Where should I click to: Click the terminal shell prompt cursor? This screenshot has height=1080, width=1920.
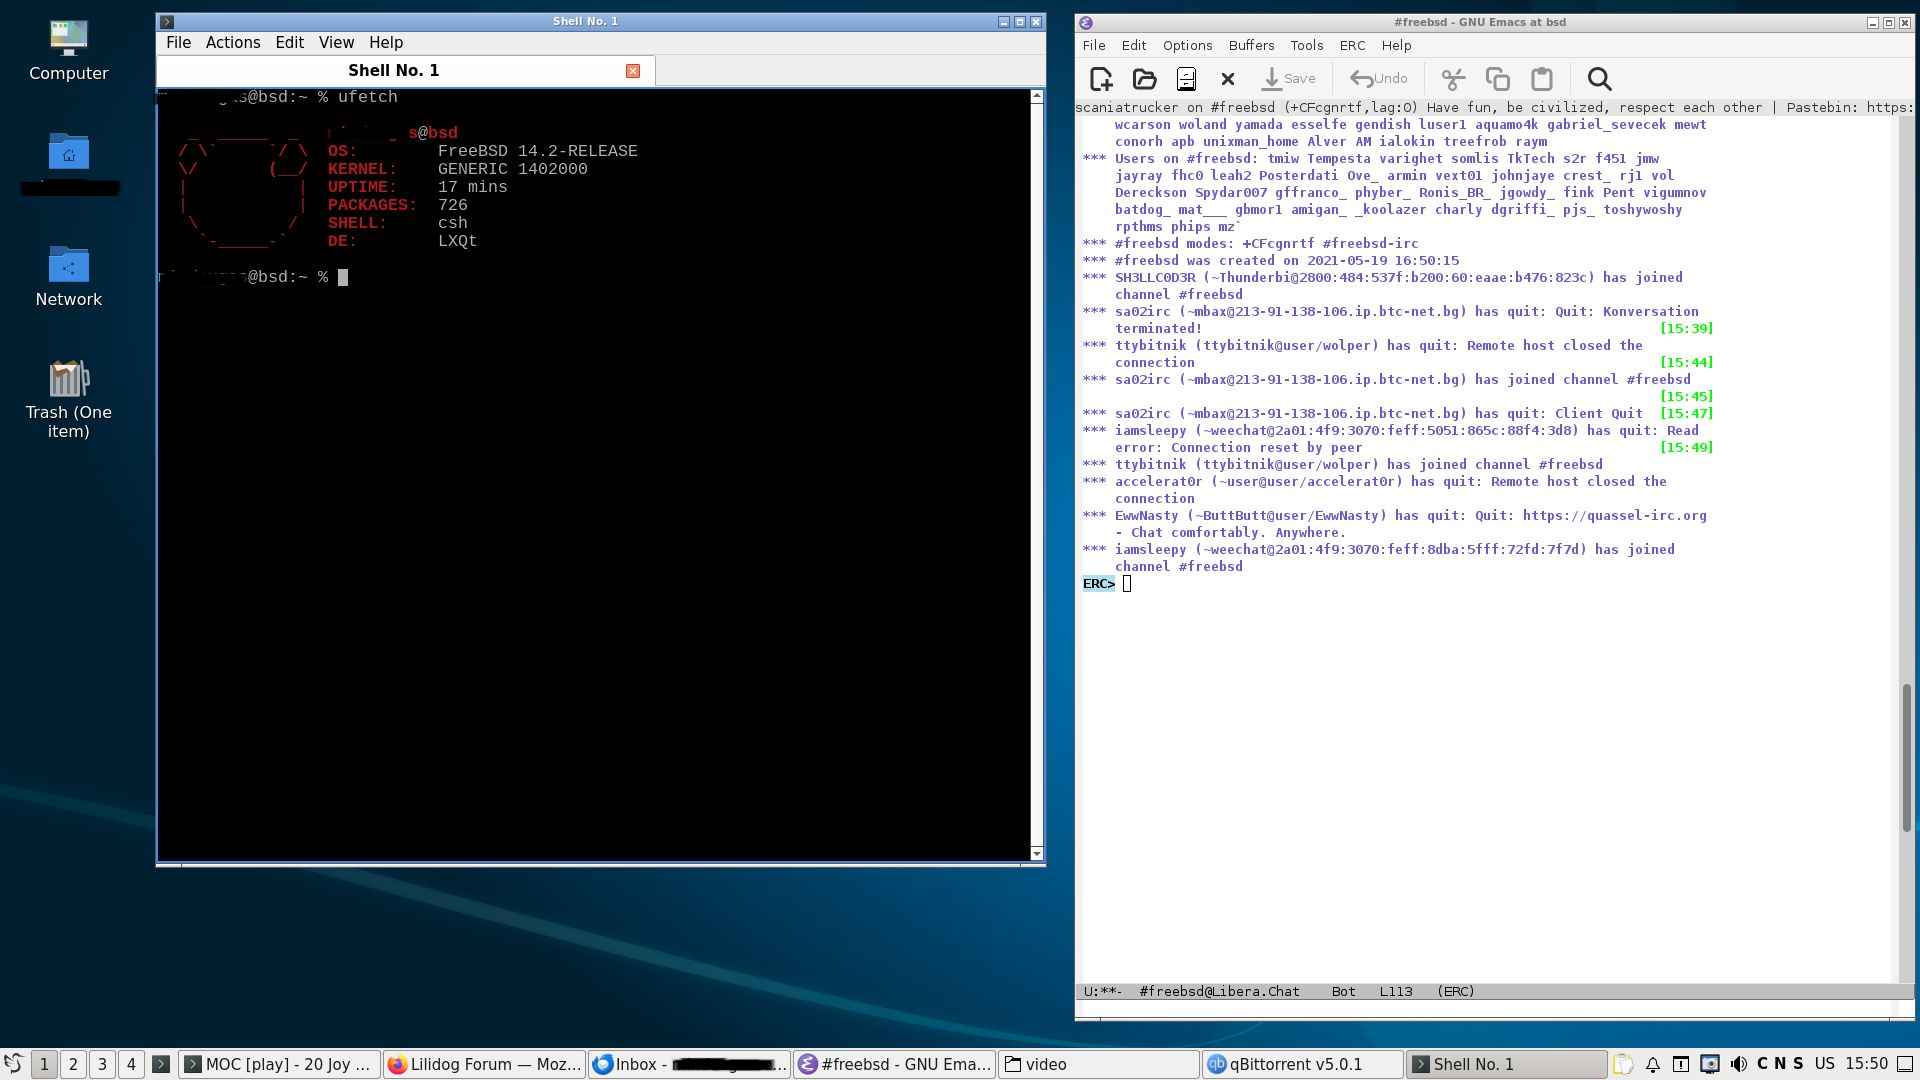[343, 278]
